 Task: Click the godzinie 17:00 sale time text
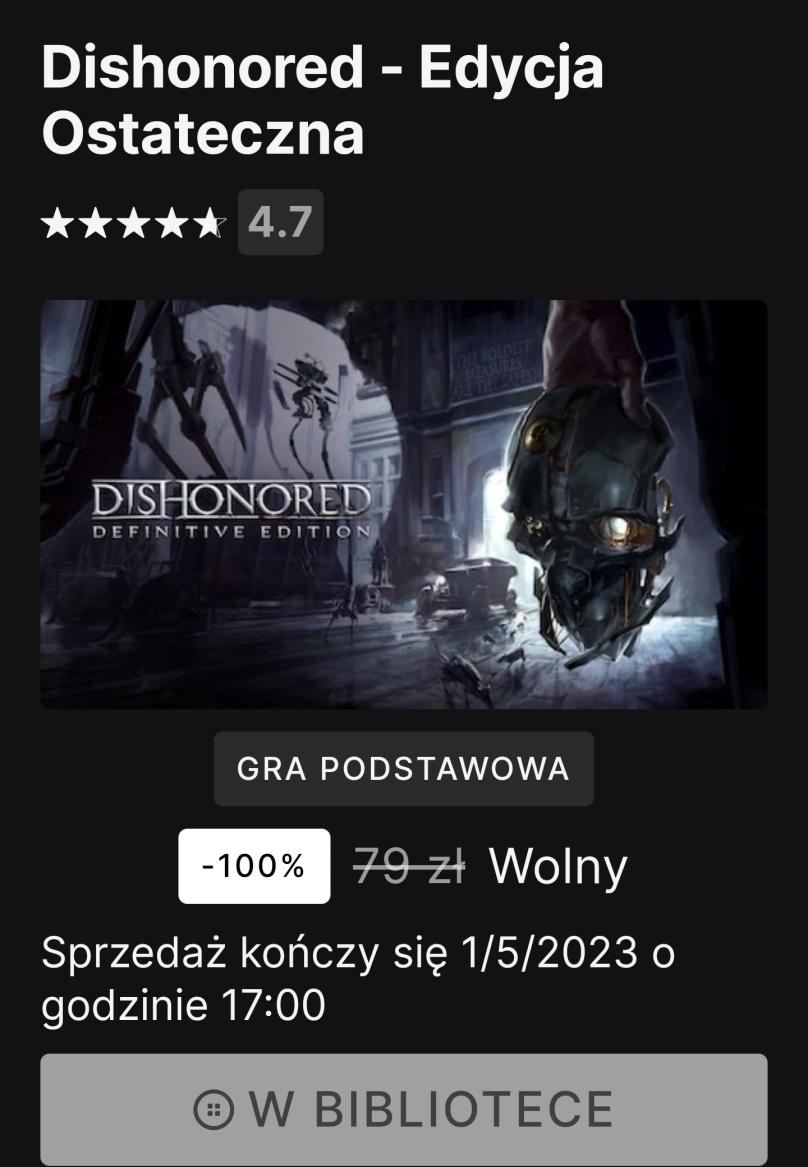(183, 1005)
